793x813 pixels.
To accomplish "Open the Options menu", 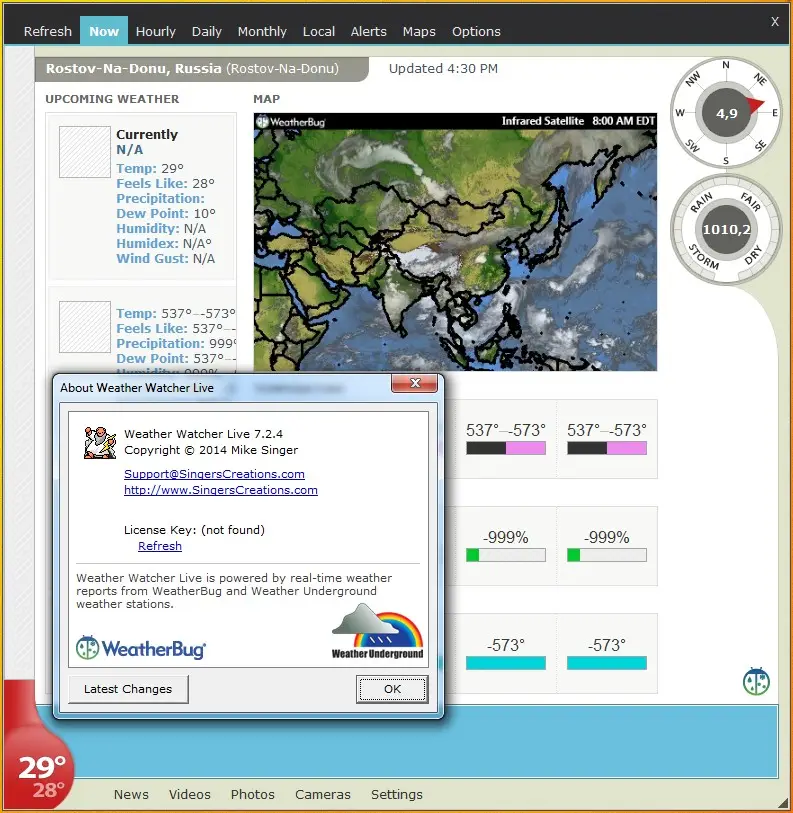I will tap(476, 32).
